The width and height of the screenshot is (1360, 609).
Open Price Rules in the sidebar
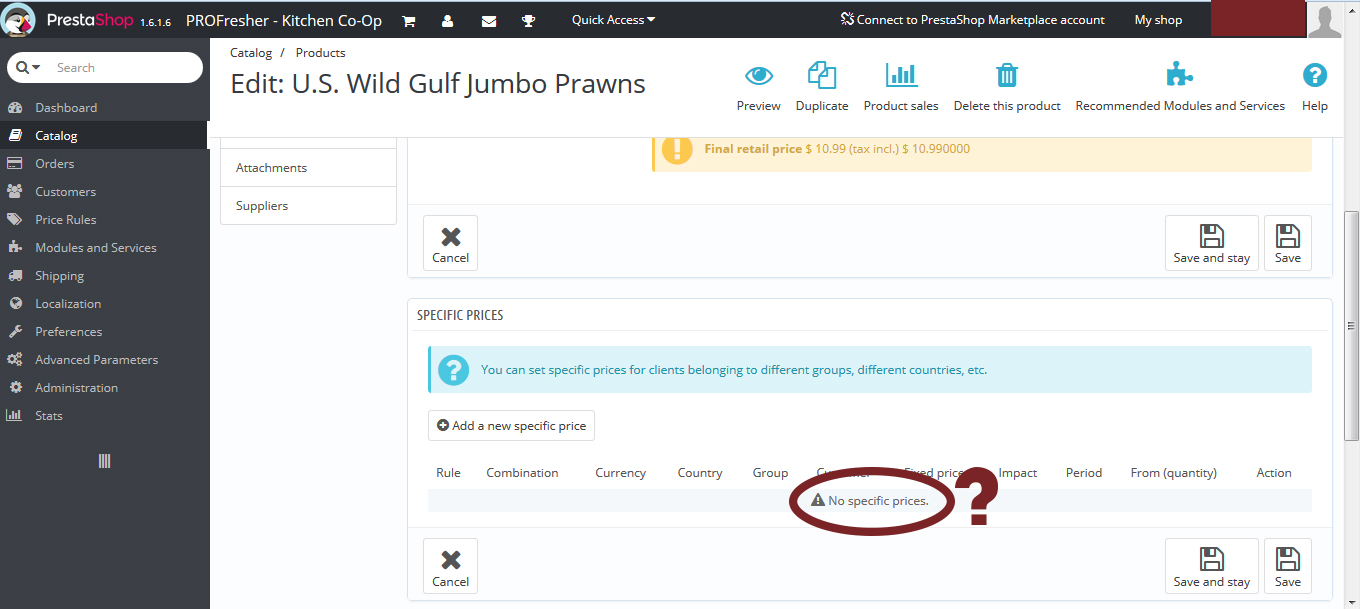coord(65,220)
